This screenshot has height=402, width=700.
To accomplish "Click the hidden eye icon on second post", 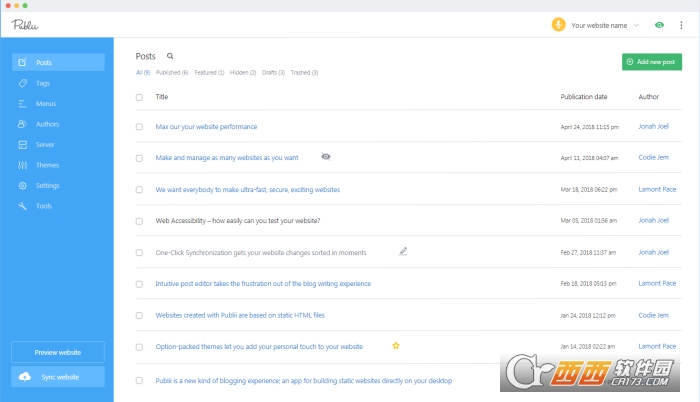I will click(x=326, y=157).
